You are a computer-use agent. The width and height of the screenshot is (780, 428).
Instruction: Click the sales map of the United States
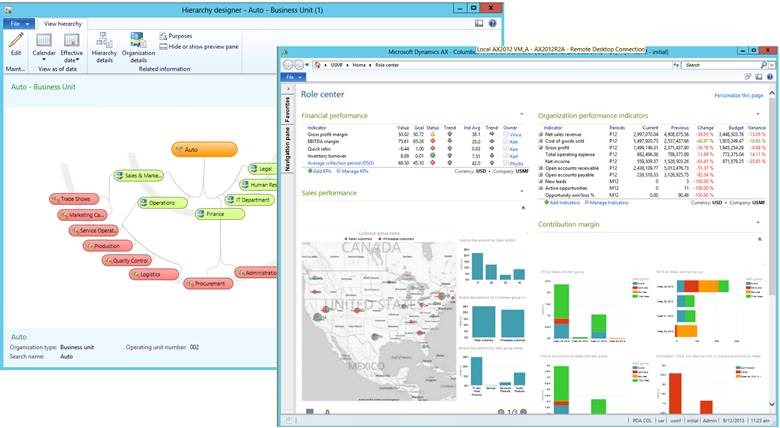click(379, 321)
